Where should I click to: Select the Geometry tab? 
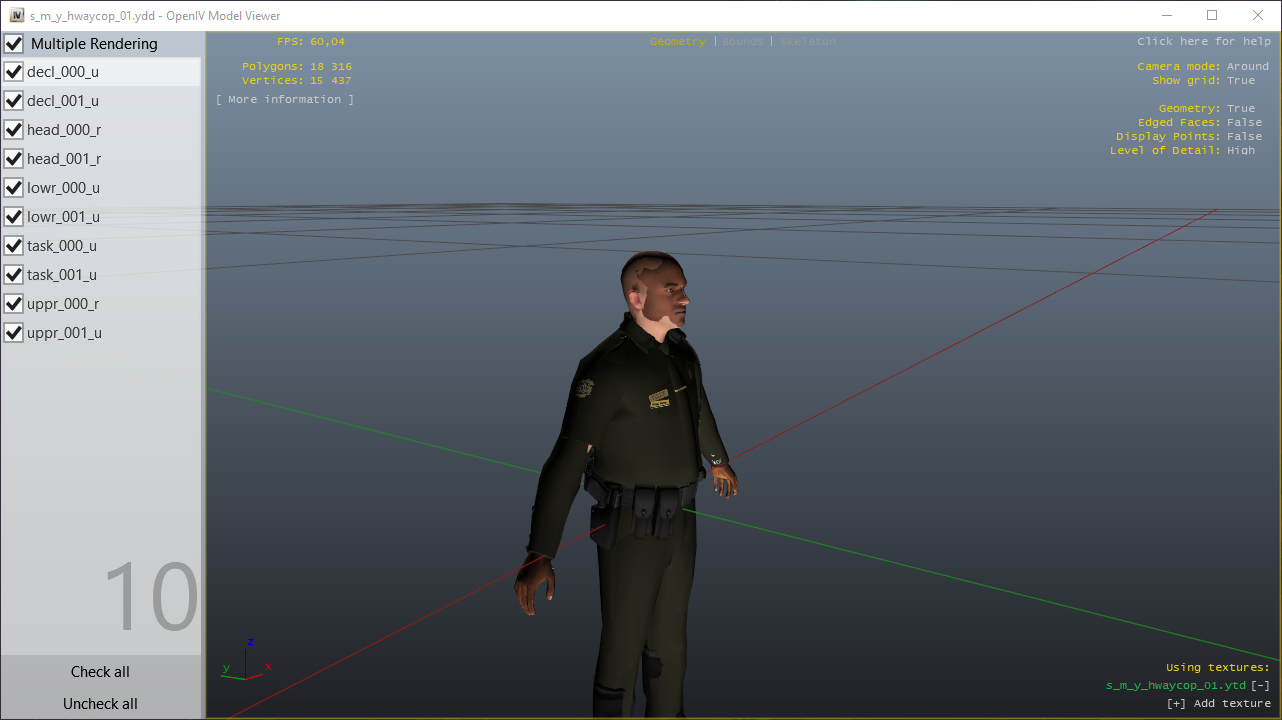click(677, 42)
